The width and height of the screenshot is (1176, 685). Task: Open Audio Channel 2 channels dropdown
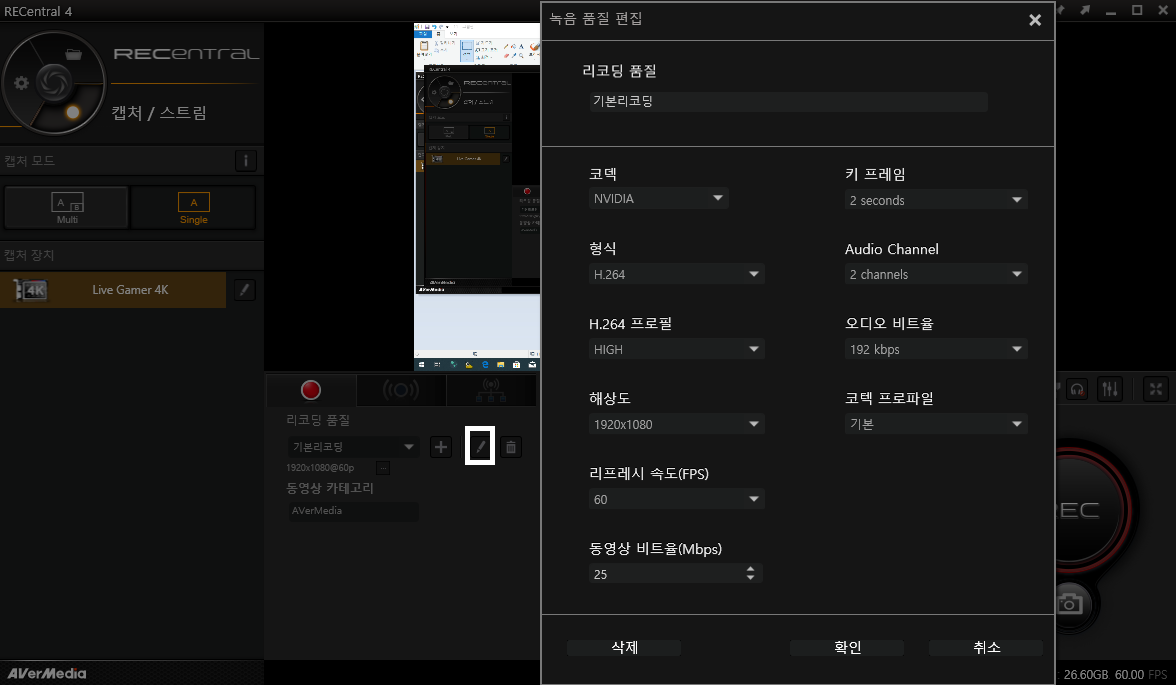click(x=936, y=274)
